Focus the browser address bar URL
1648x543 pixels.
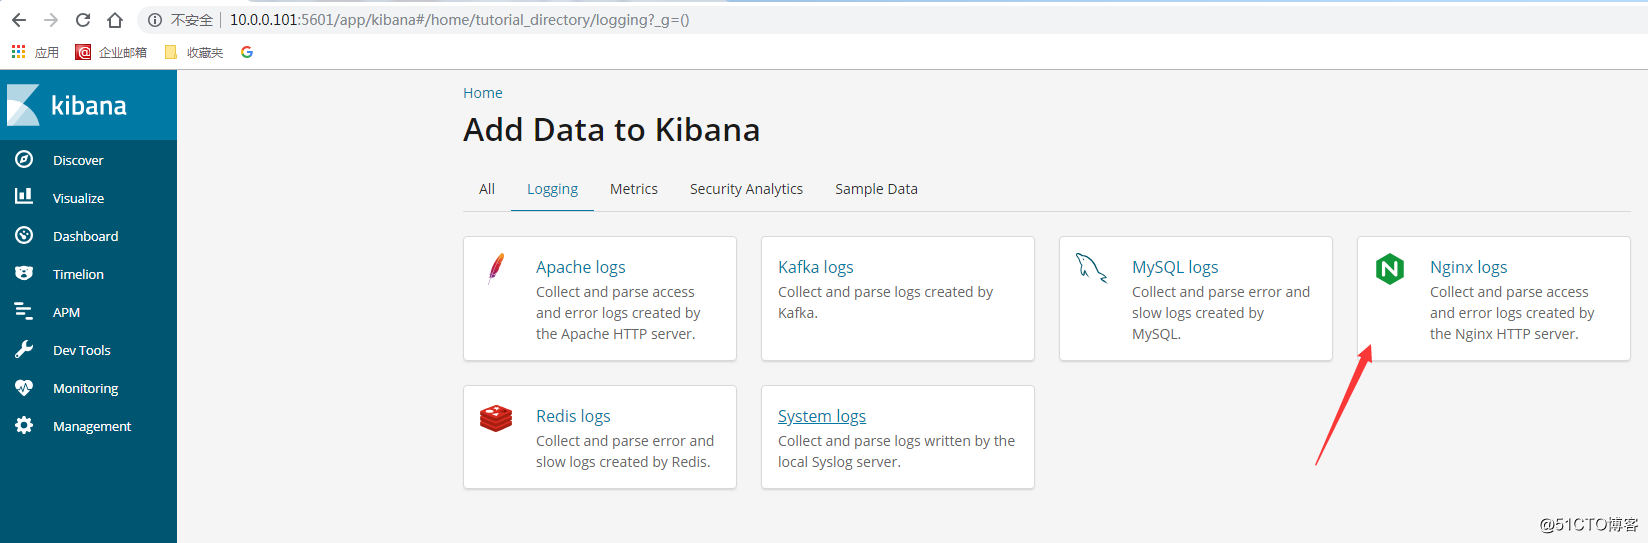click(x=459, y=20)
